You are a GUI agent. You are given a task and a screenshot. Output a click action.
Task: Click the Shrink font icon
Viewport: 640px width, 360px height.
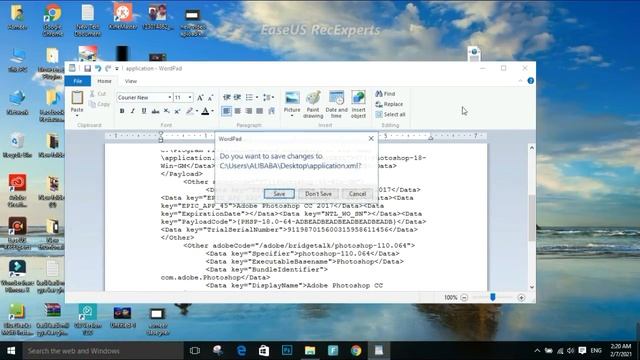[x=210, y=98]
